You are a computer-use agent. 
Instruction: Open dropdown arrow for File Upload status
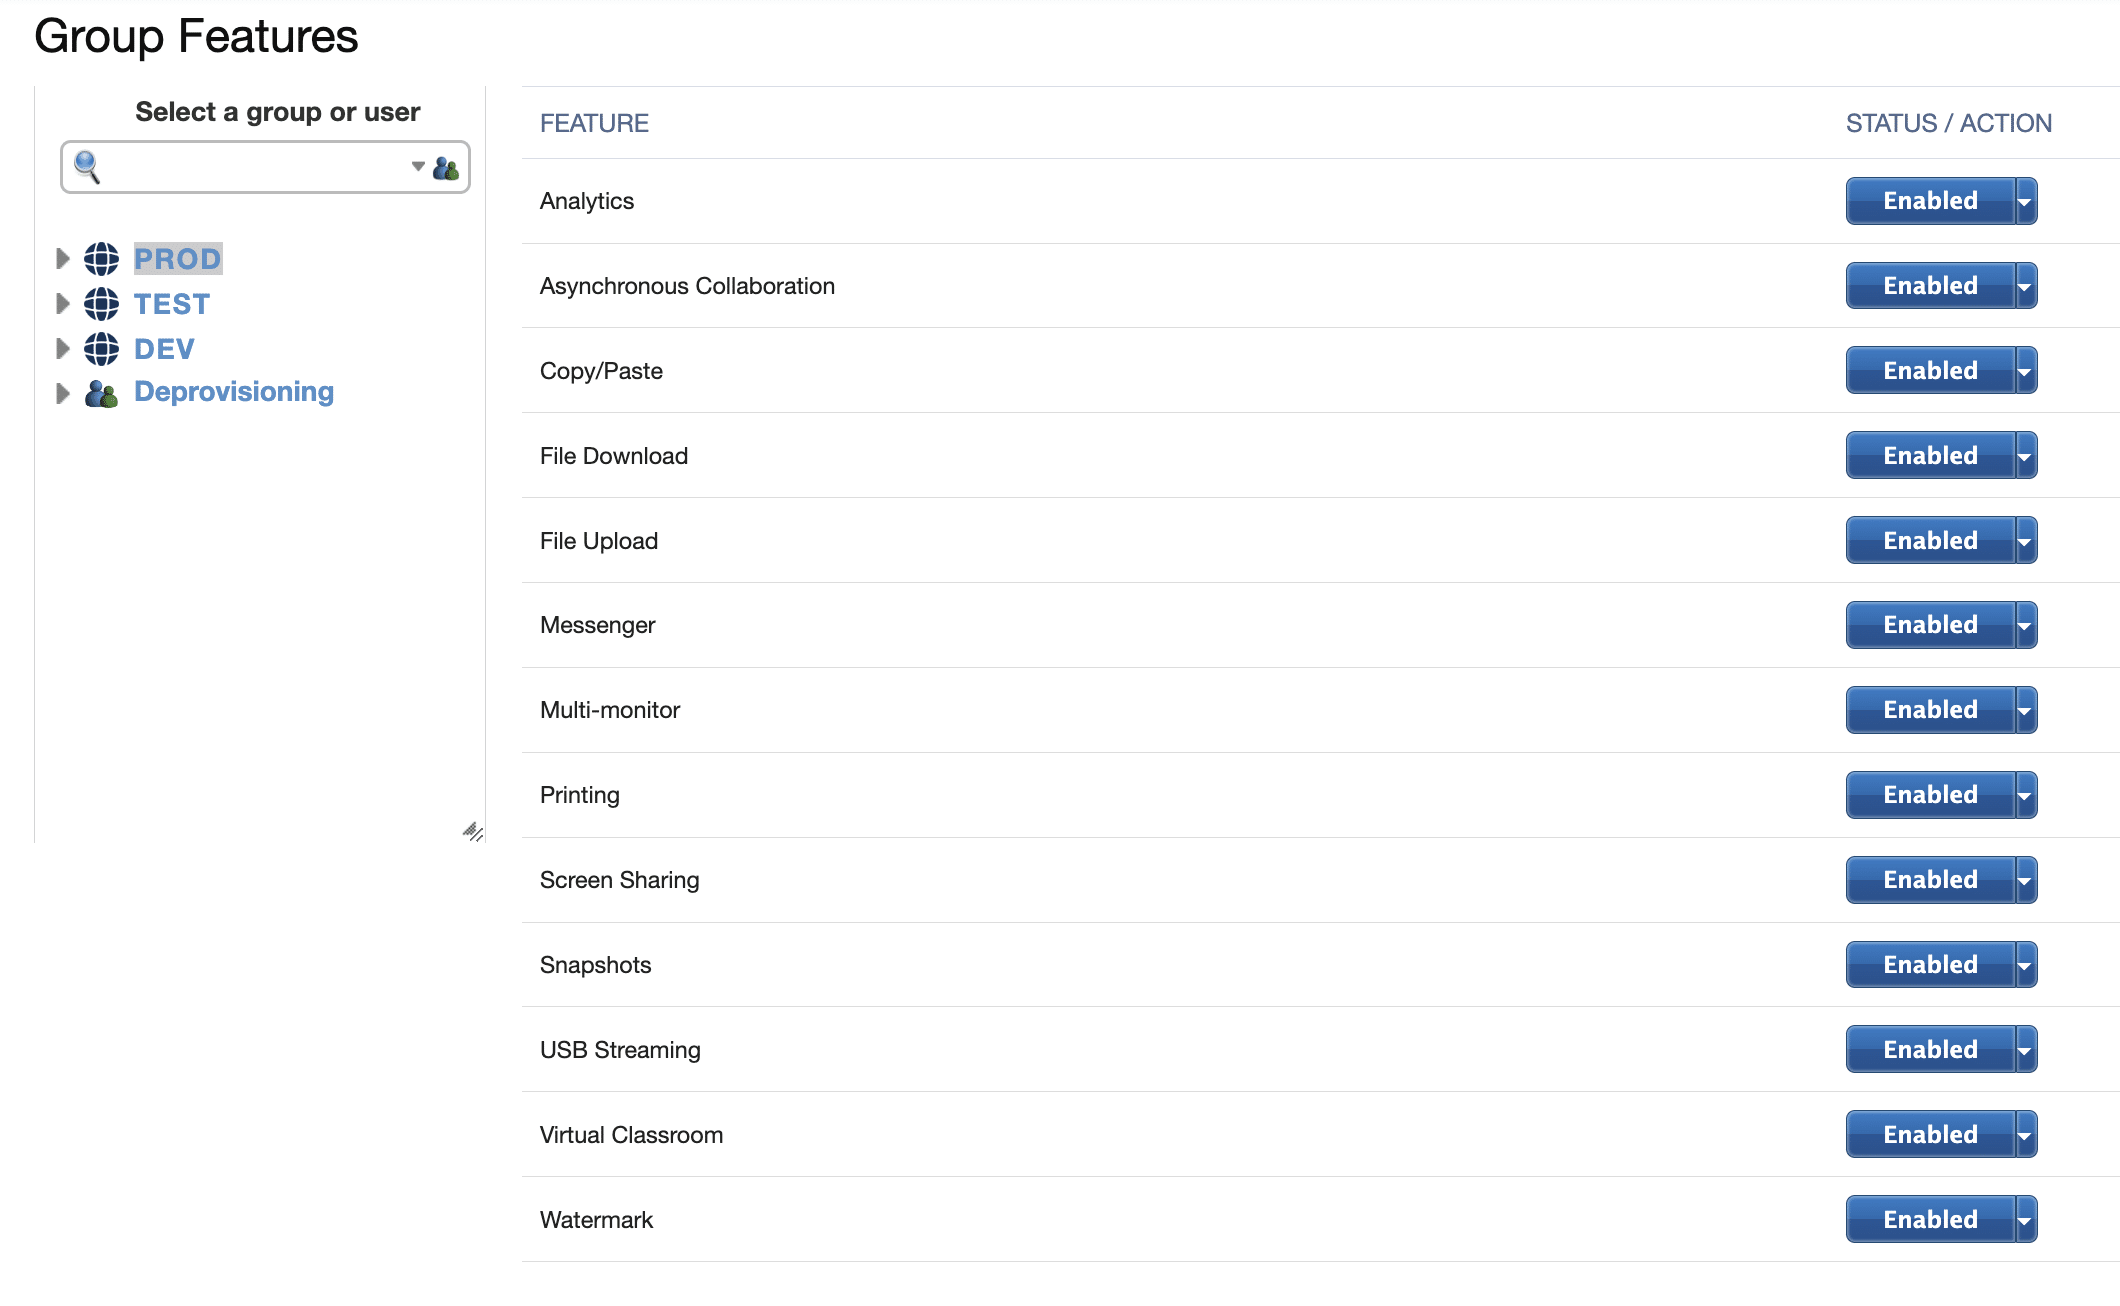click(2025, 541)
